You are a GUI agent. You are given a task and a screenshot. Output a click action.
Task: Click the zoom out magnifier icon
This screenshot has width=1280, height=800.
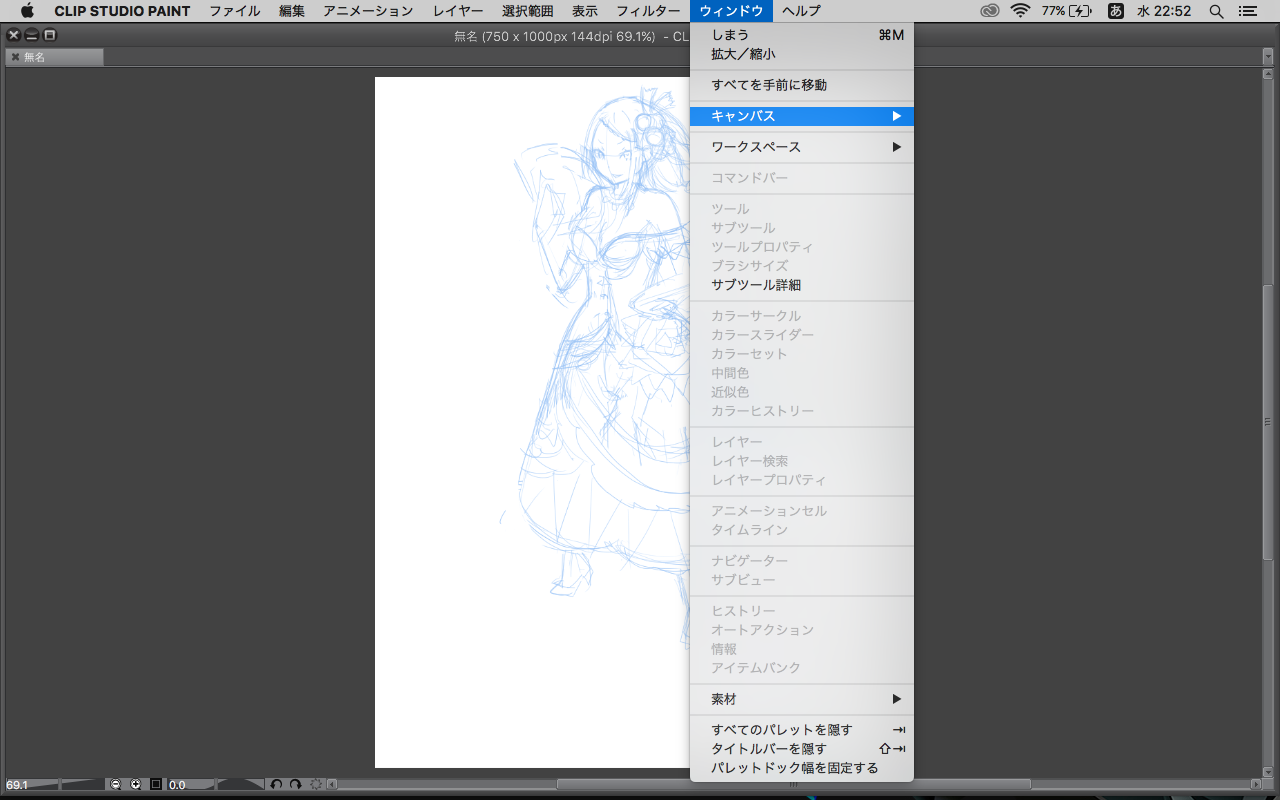(116, 785)
